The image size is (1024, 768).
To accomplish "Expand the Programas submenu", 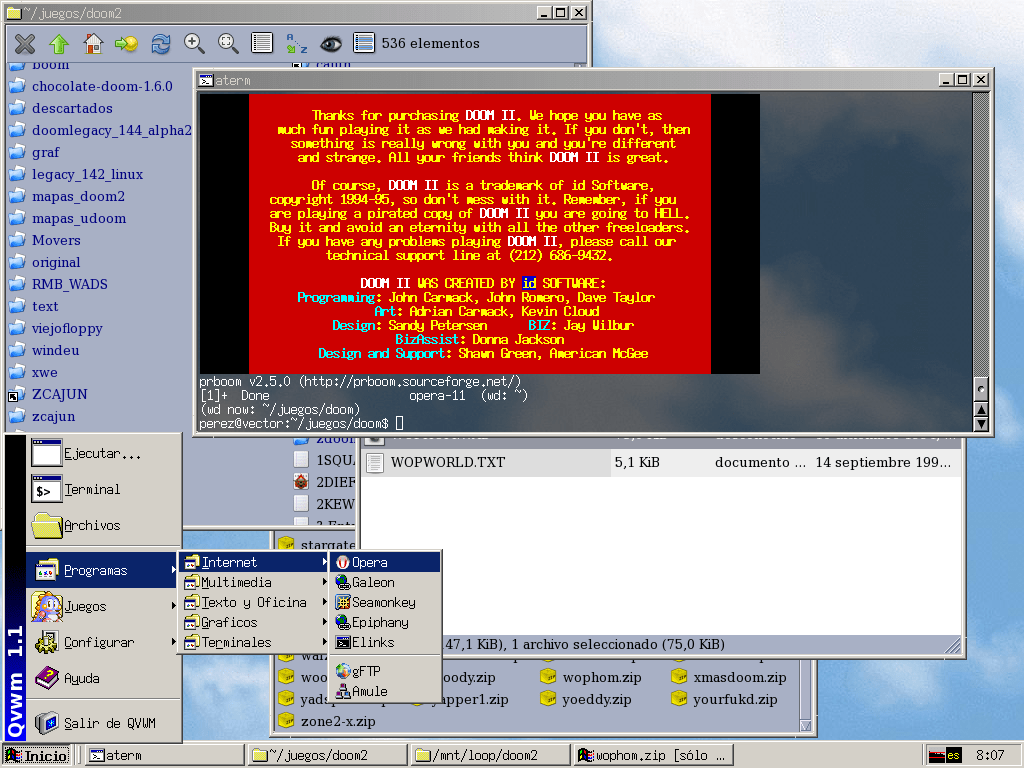I will coord(103,570).
